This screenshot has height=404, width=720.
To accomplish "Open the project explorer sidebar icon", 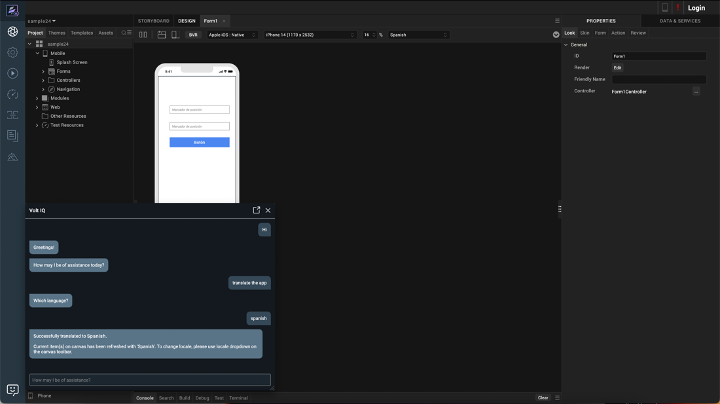I will pyautogui.click(x=12, y=31).
